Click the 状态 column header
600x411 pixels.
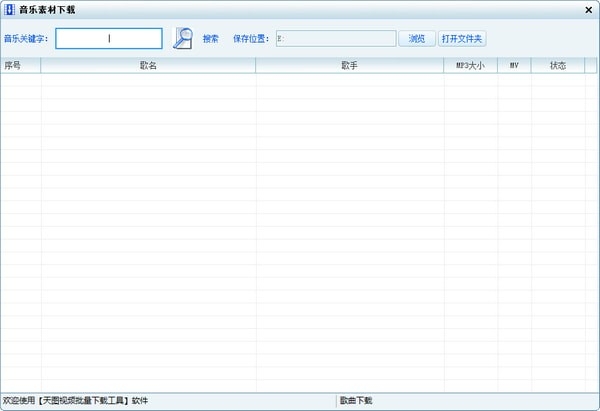point(558,65)
